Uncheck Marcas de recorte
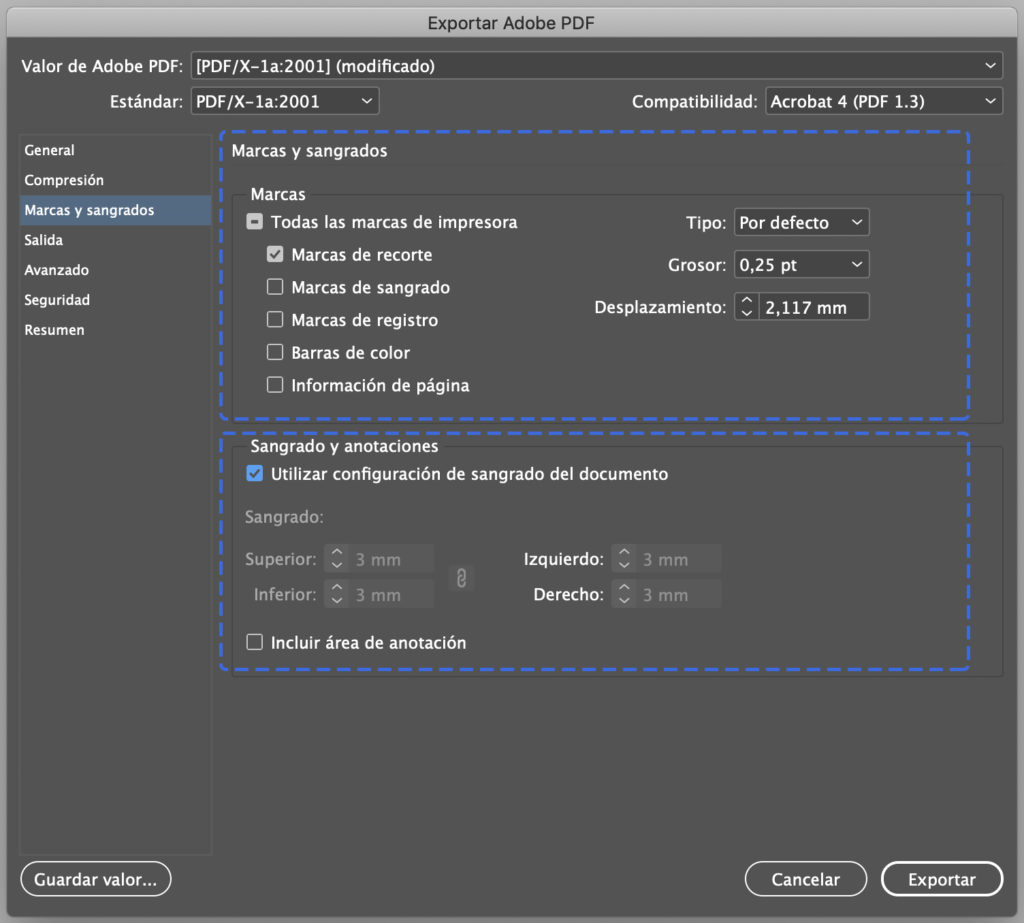This screenshot has height=923, width=1024. (275, 254)
